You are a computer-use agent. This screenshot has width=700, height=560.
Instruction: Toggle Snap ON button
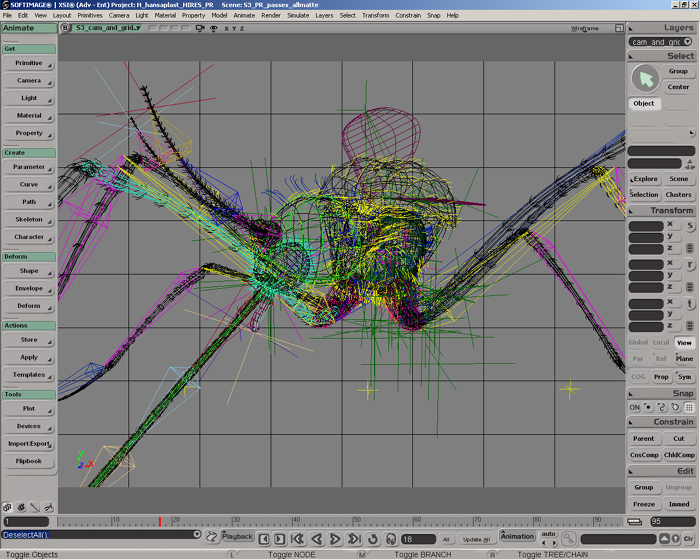coord(634,407)
